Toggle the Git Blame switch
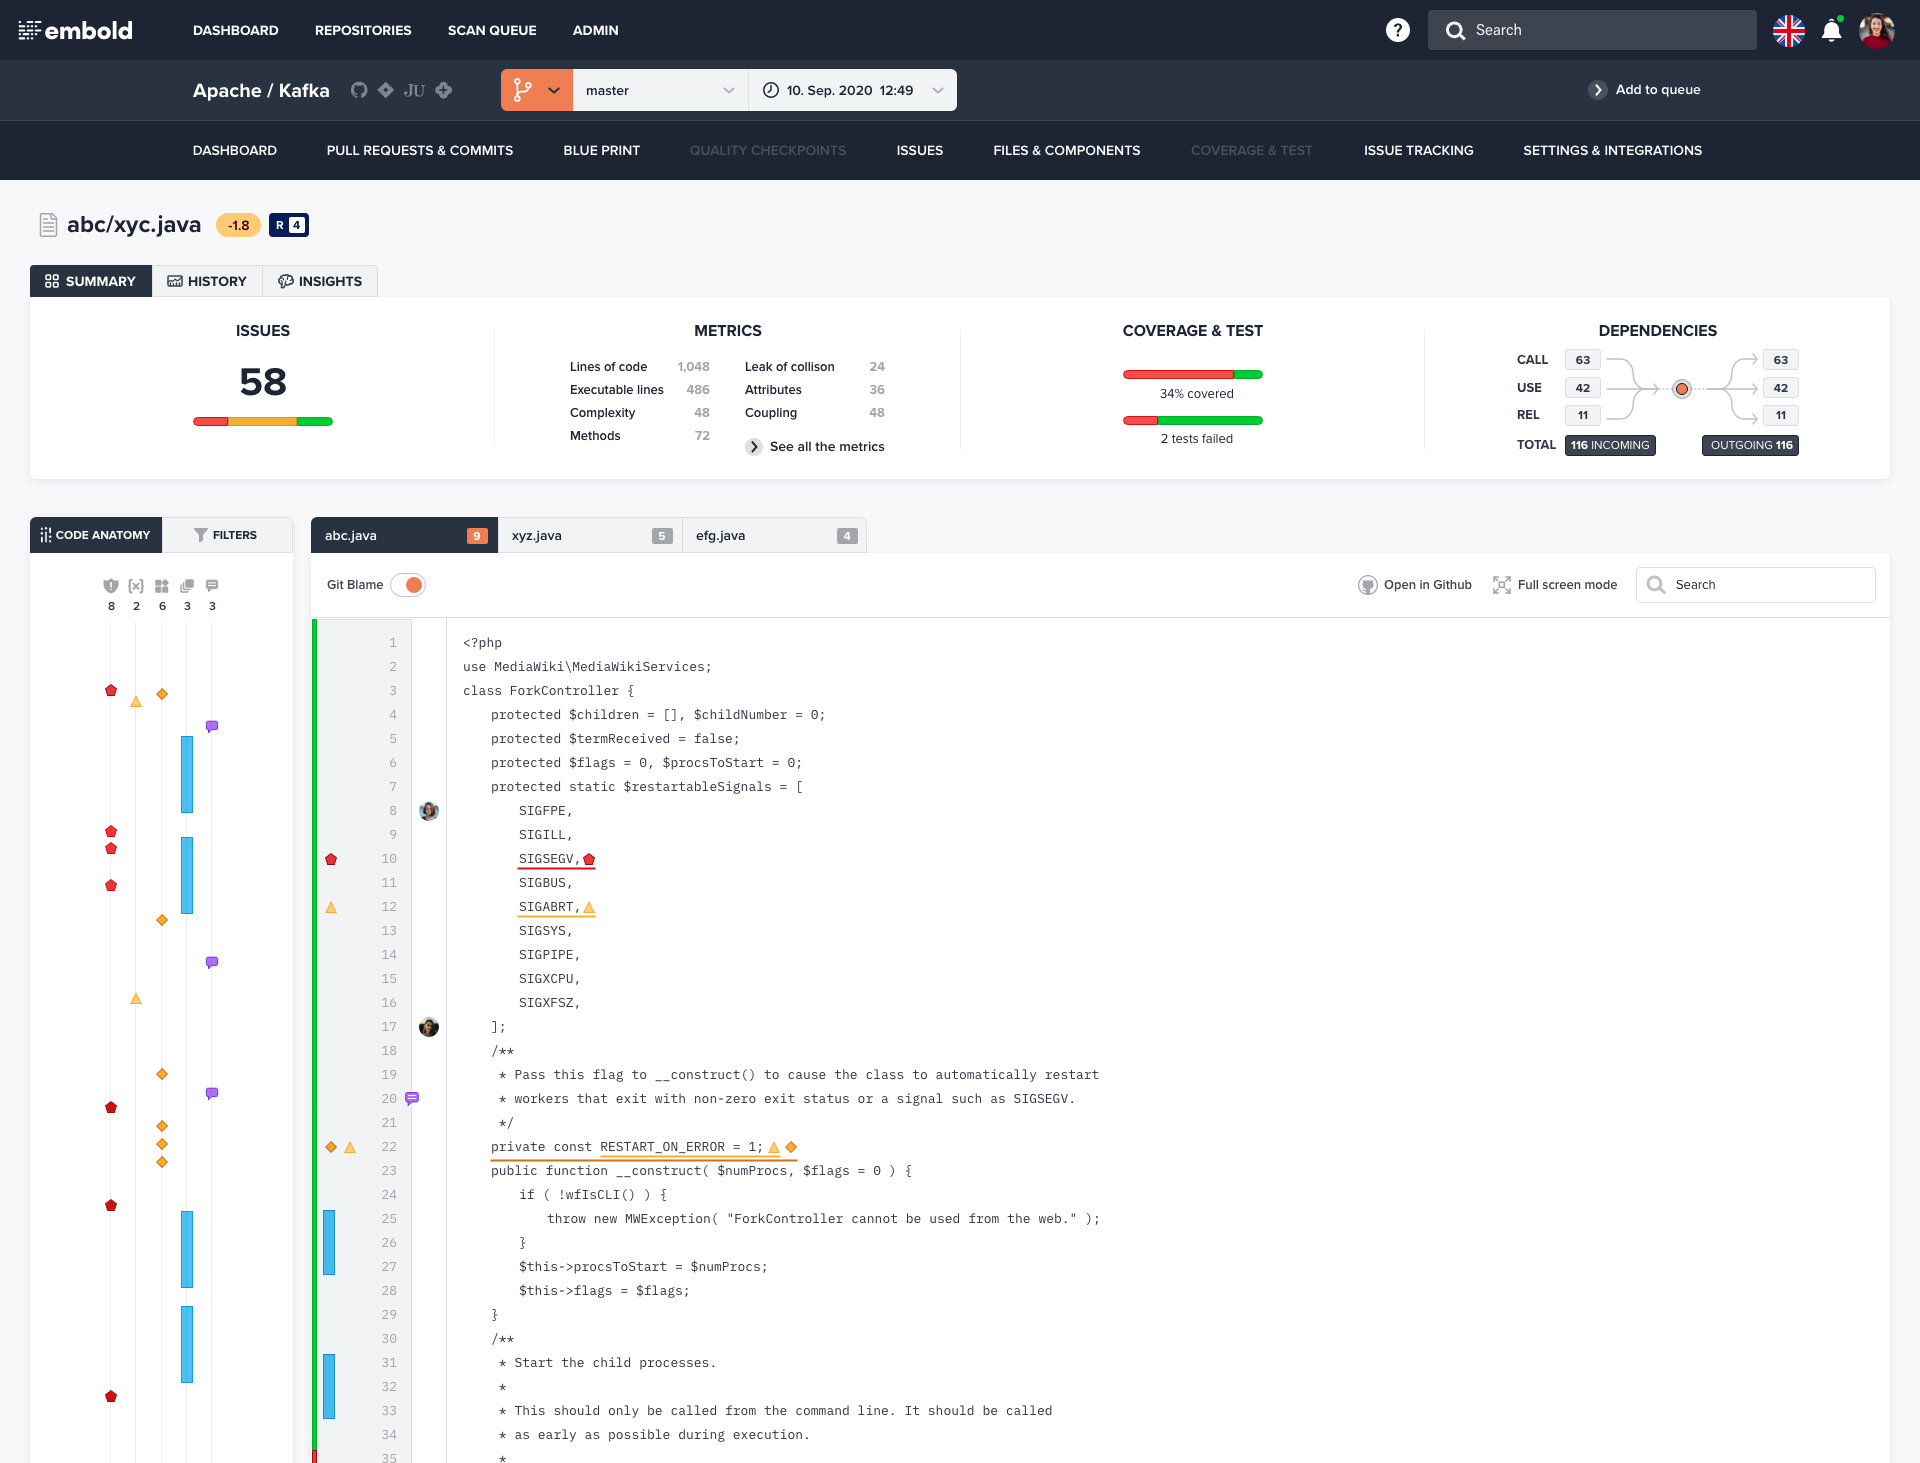 pos(408,585)
